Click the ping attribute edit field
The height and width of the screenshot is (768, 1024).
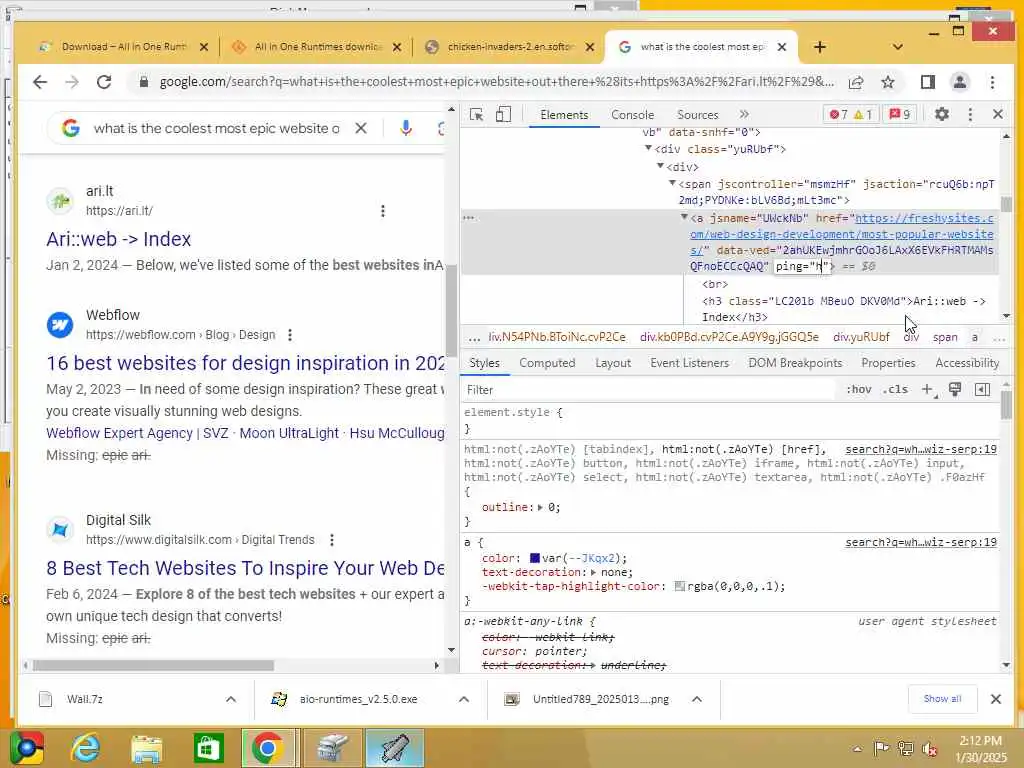pyautogui.click(x=802, y=266)
